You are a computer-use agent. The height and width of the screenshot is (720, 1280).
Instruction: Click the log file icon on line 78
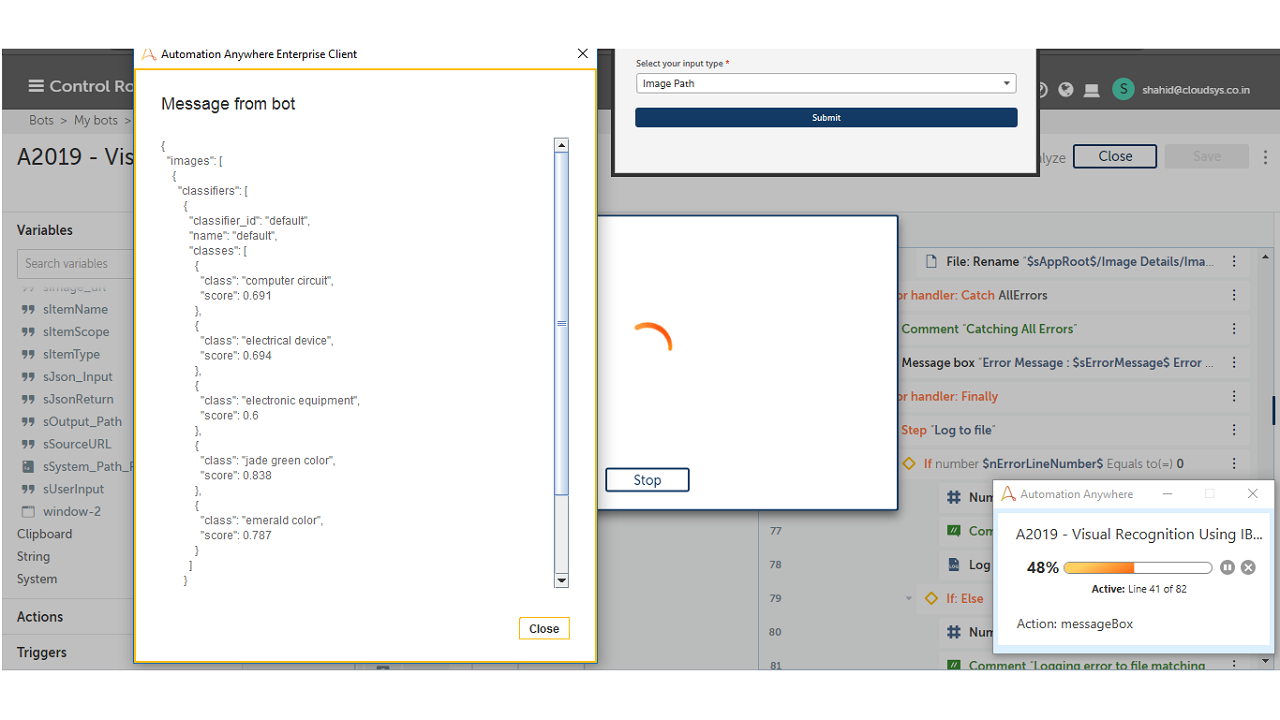(954, 565)
